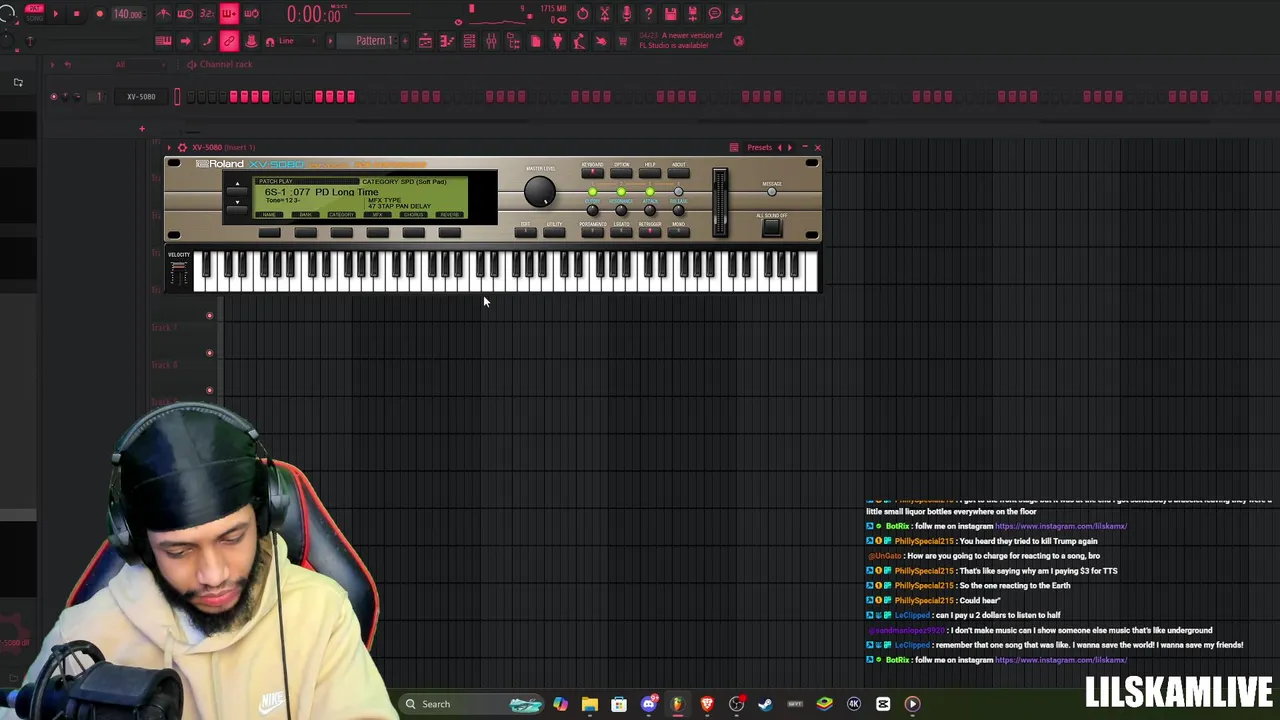Add a channel with the plus button
Viewport: 1280px width, 720px height.
142,129
